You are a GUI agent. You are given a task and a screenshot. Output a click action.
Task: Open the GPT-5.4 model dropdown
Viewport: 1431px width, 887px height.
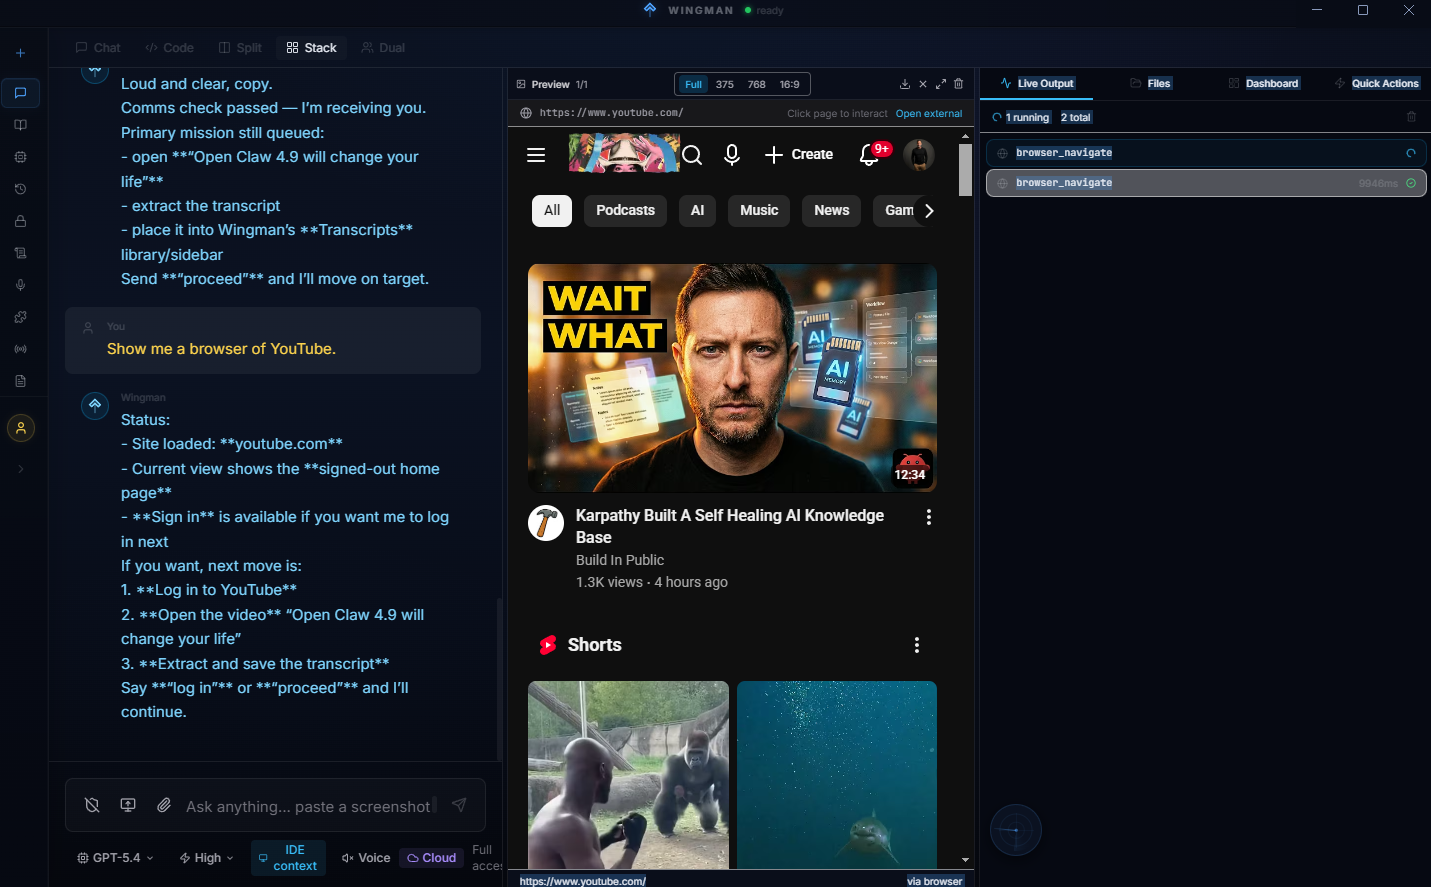click(113, 857)
